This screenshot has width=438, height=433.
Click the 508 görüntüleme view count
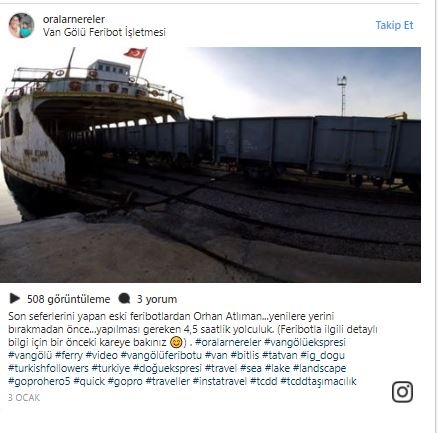pos(69,299)
